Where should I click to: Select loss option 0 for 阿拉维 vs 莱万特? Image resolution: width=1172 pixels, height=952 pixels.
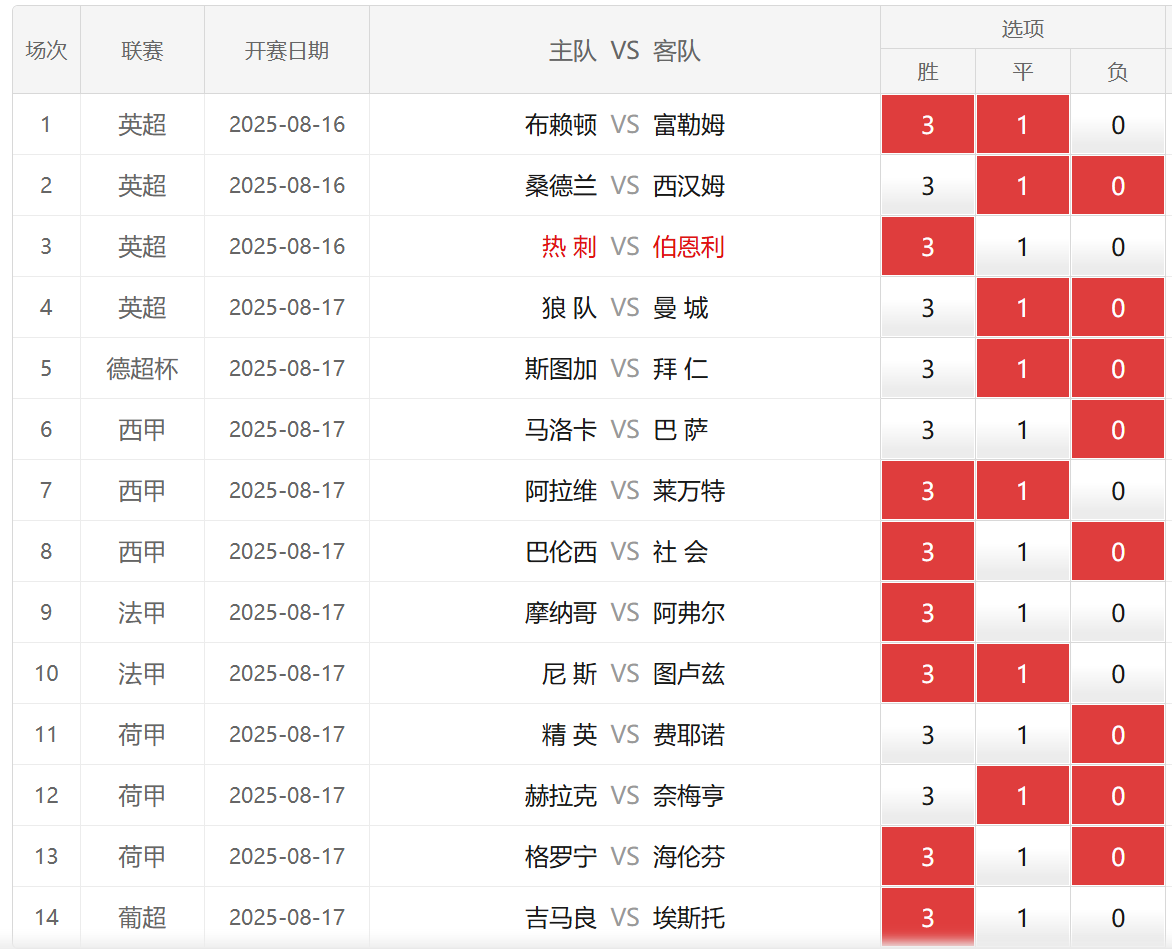coord(1117,490)
